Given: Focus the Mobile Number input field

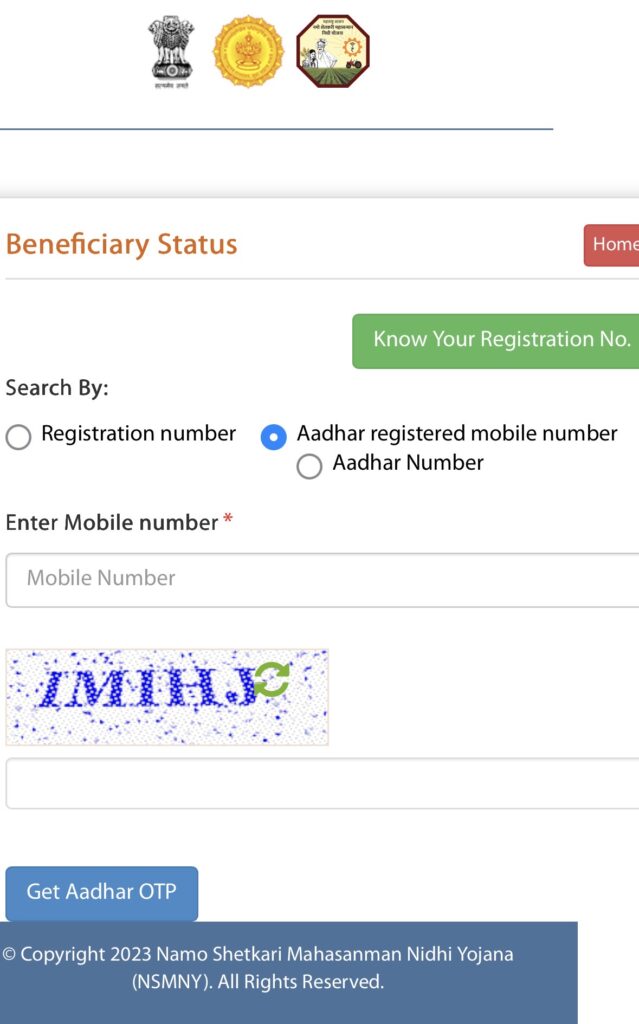Looking at the screenshot, I should pyautogui.click(x=320, y=579).
